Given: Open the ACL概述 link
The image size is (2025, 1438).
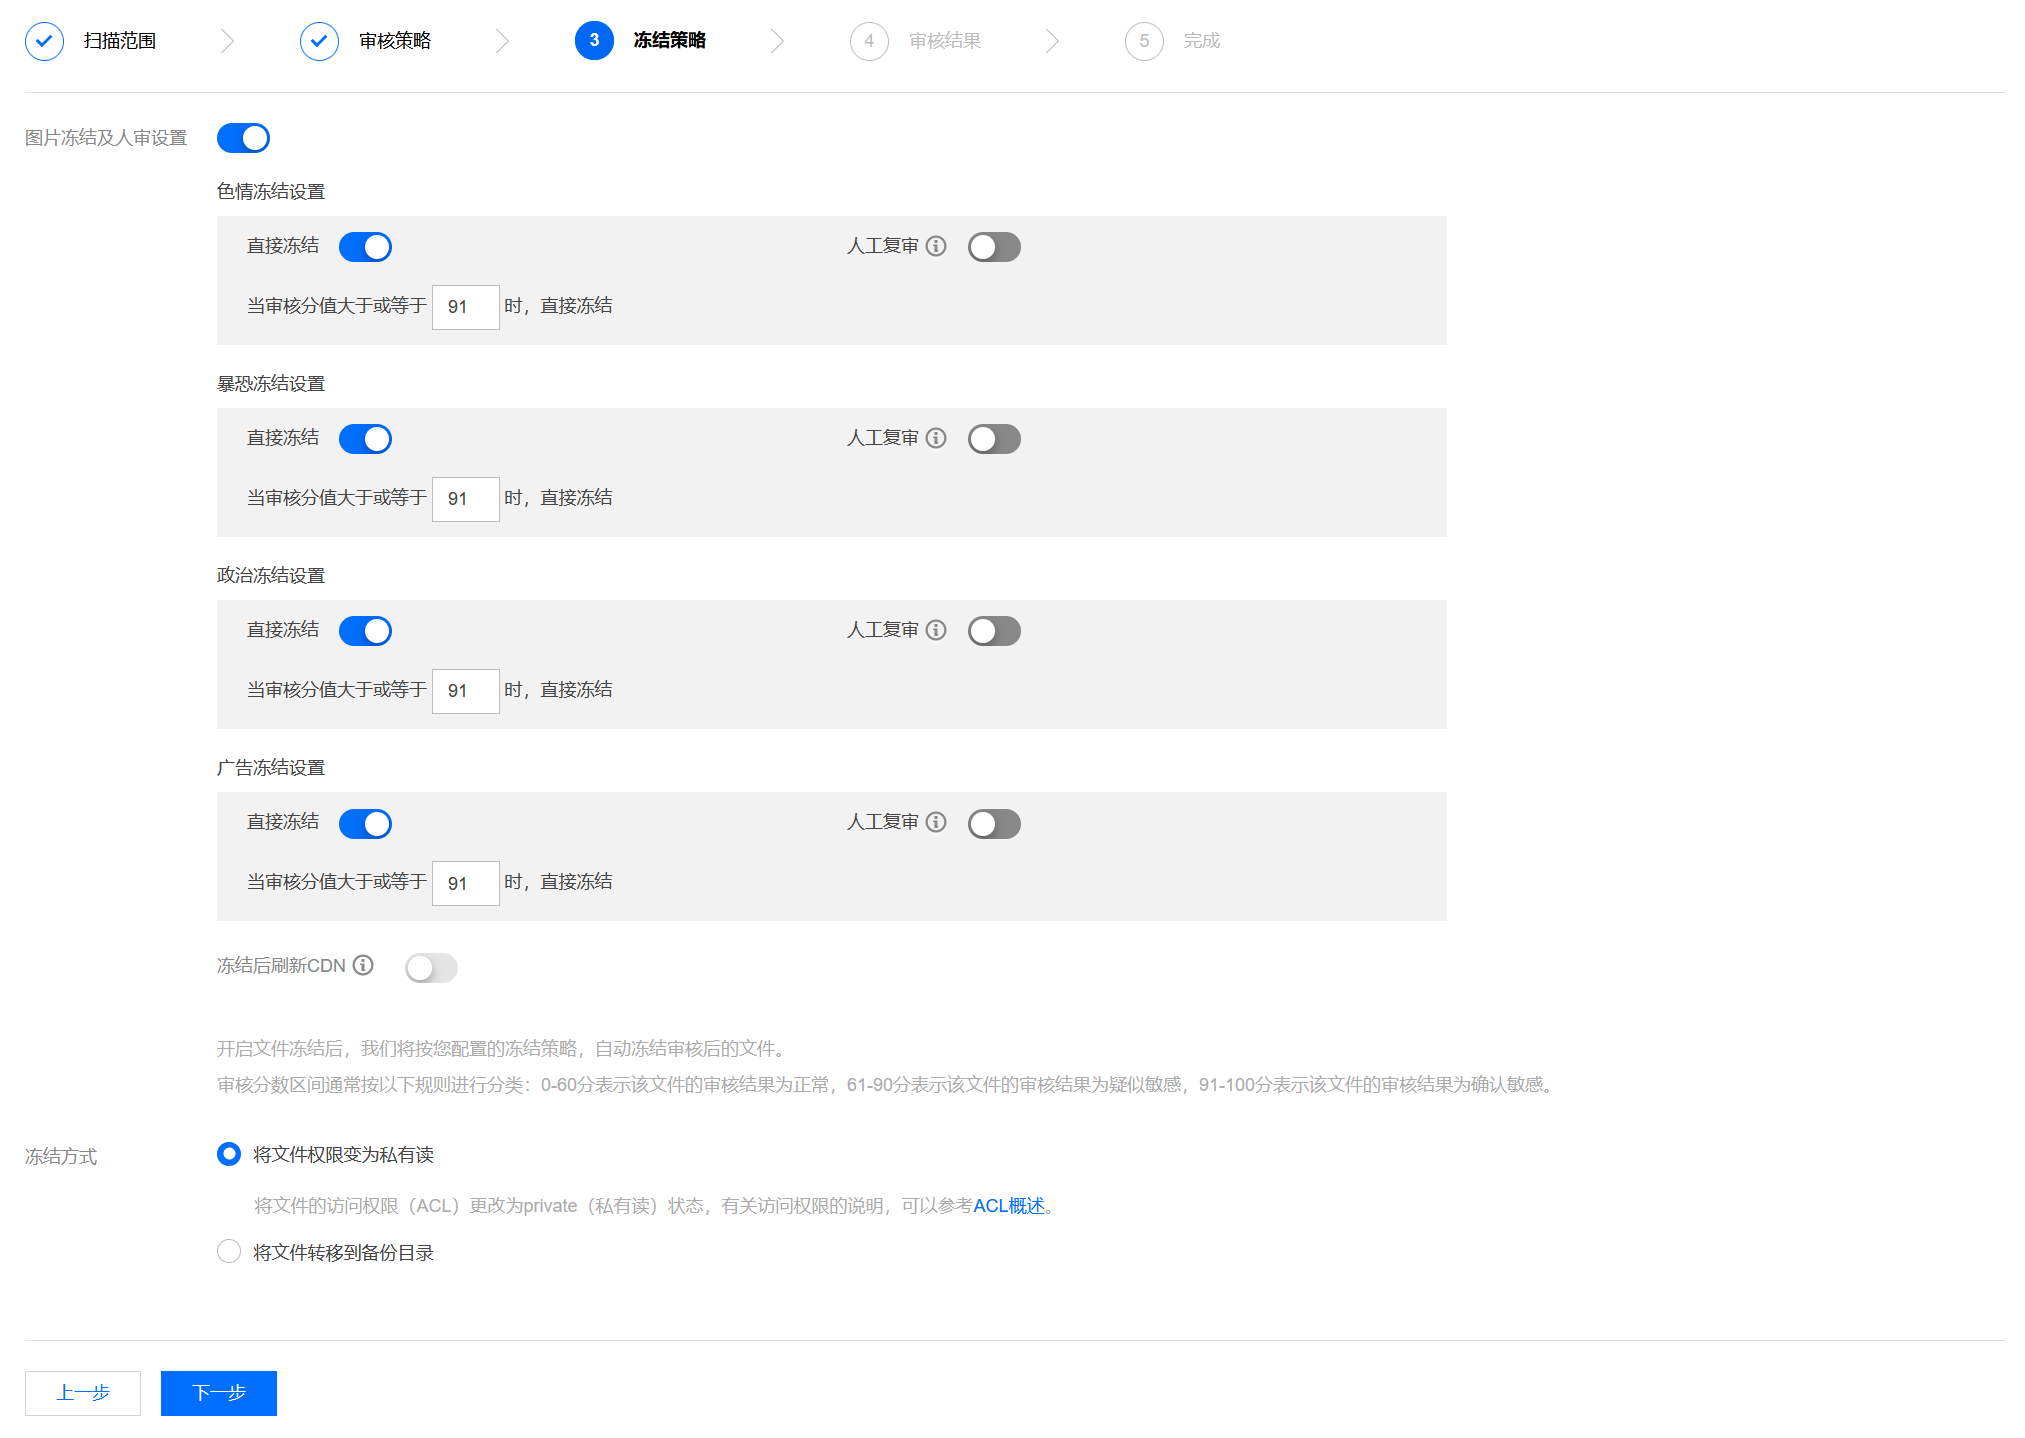Looking at the screenshot, I should pyautogui.click(x=1008, y=1206).
